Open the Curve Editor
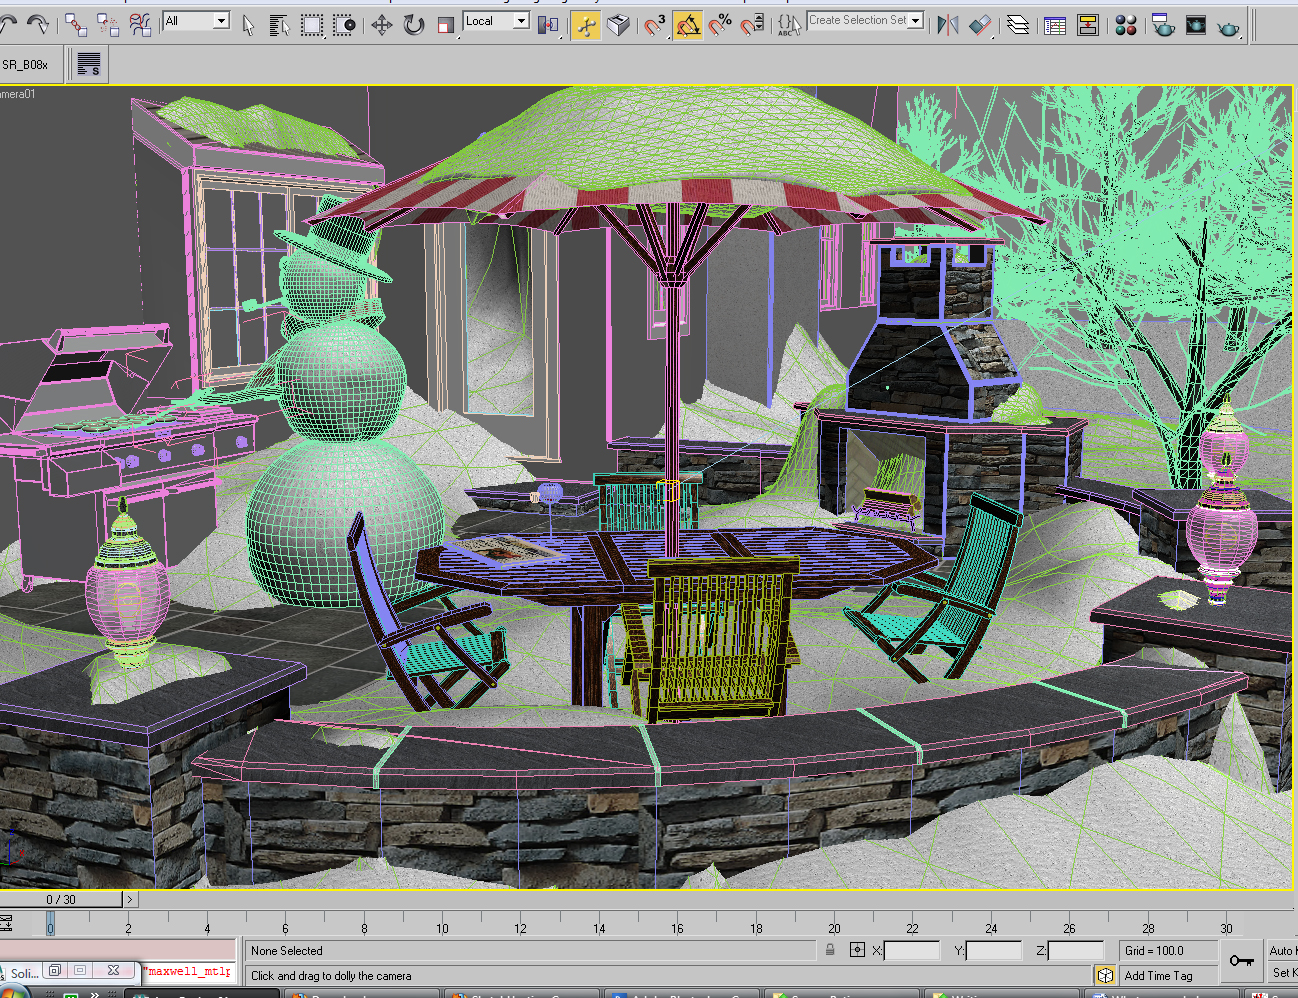This screenshot has height=998, width=1298. [x=1055, y=24]
